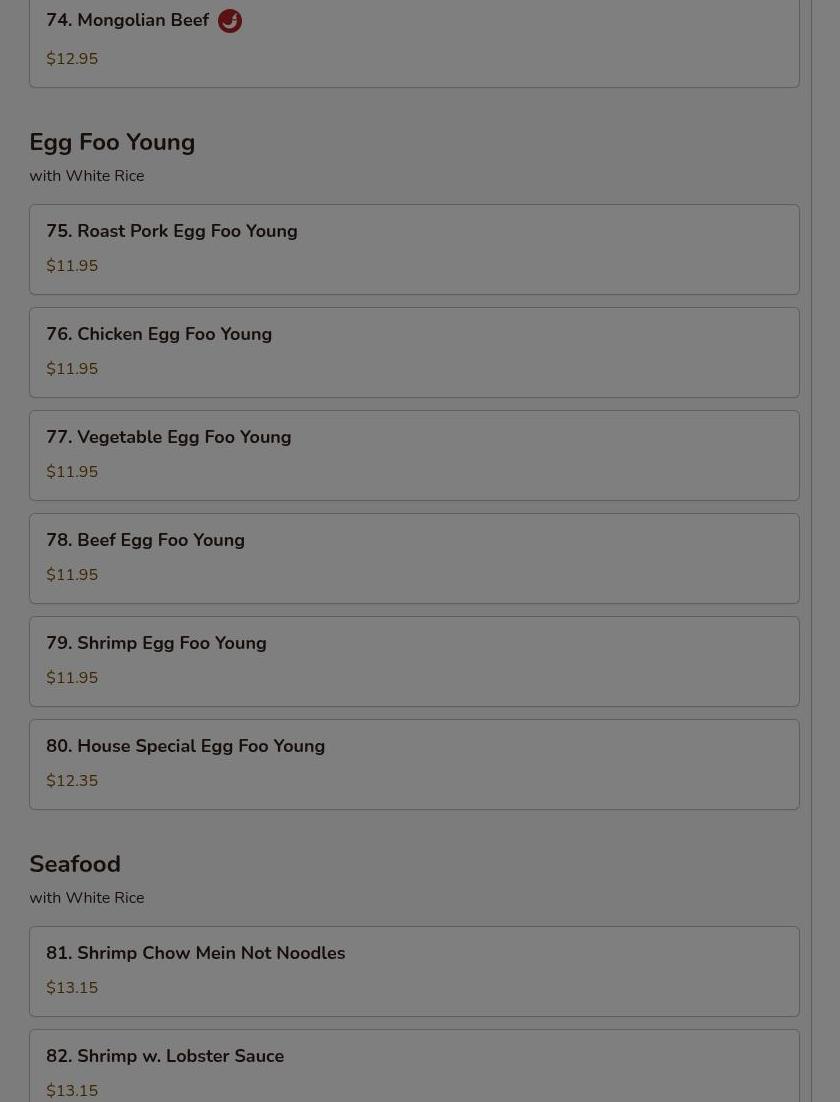The image size is (840, 1102).
Task: Click the Egg Foo Young section heading
Action: point(112,143)
